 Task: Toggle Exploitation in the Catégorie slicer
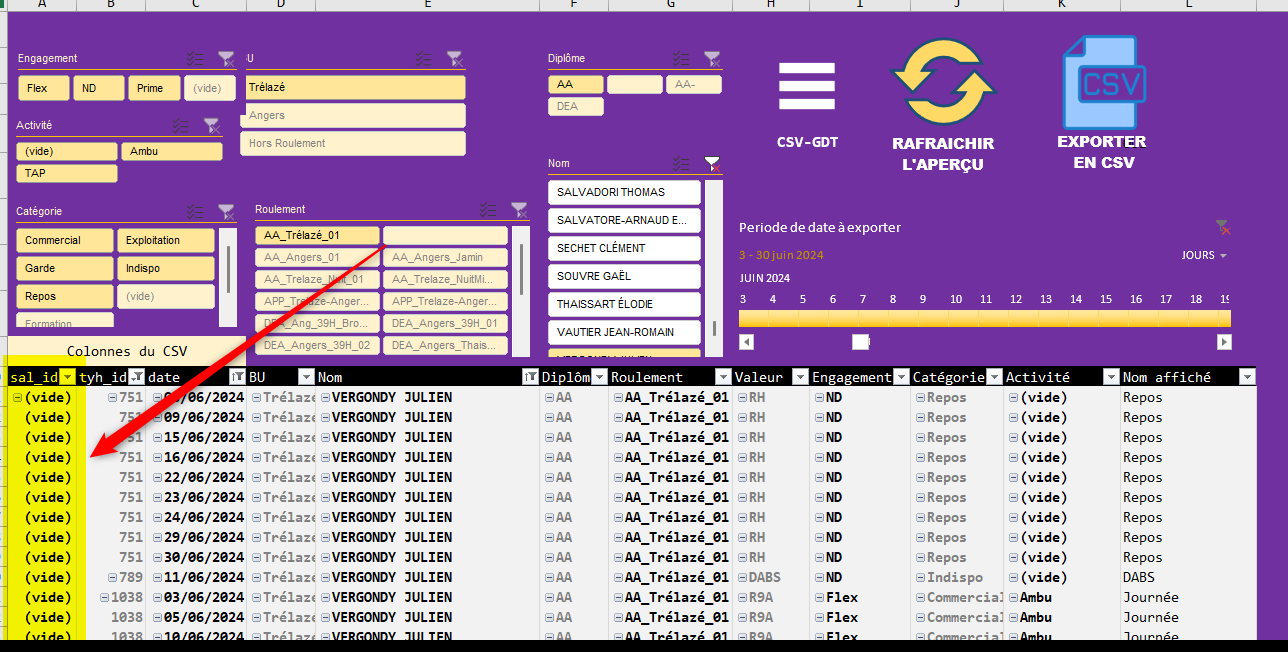tap(166, 240)
